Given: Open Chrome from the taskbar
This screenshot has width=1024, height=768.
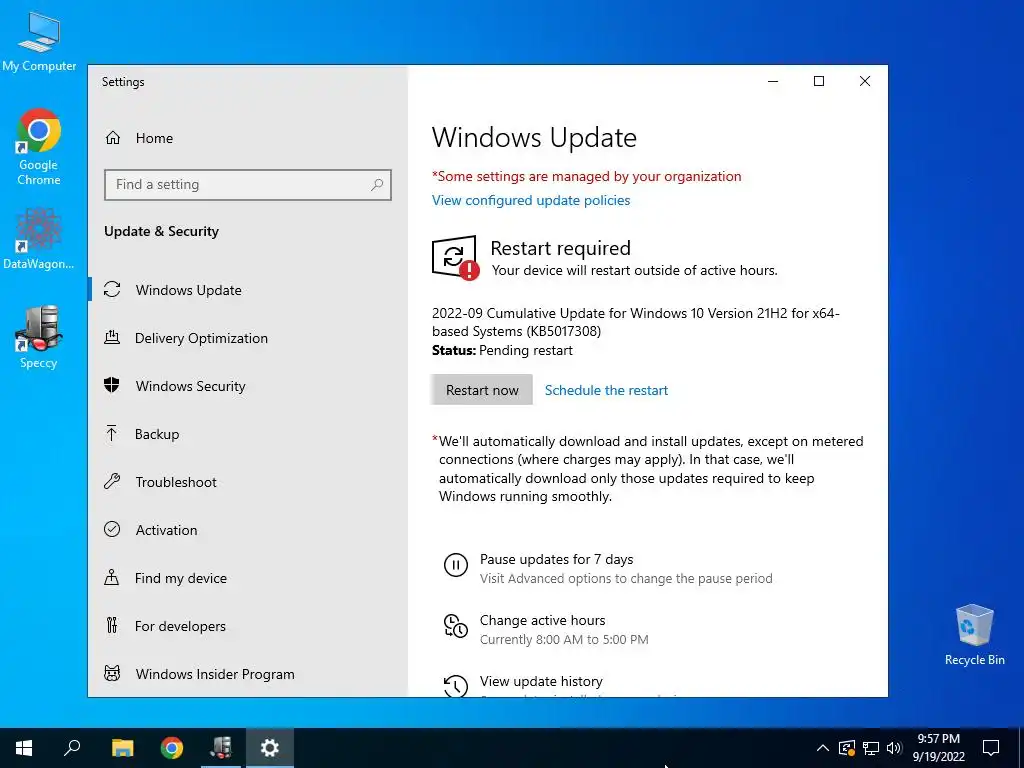Looking at the screenshot, I should pyautogui.click(x=172, y=748).
